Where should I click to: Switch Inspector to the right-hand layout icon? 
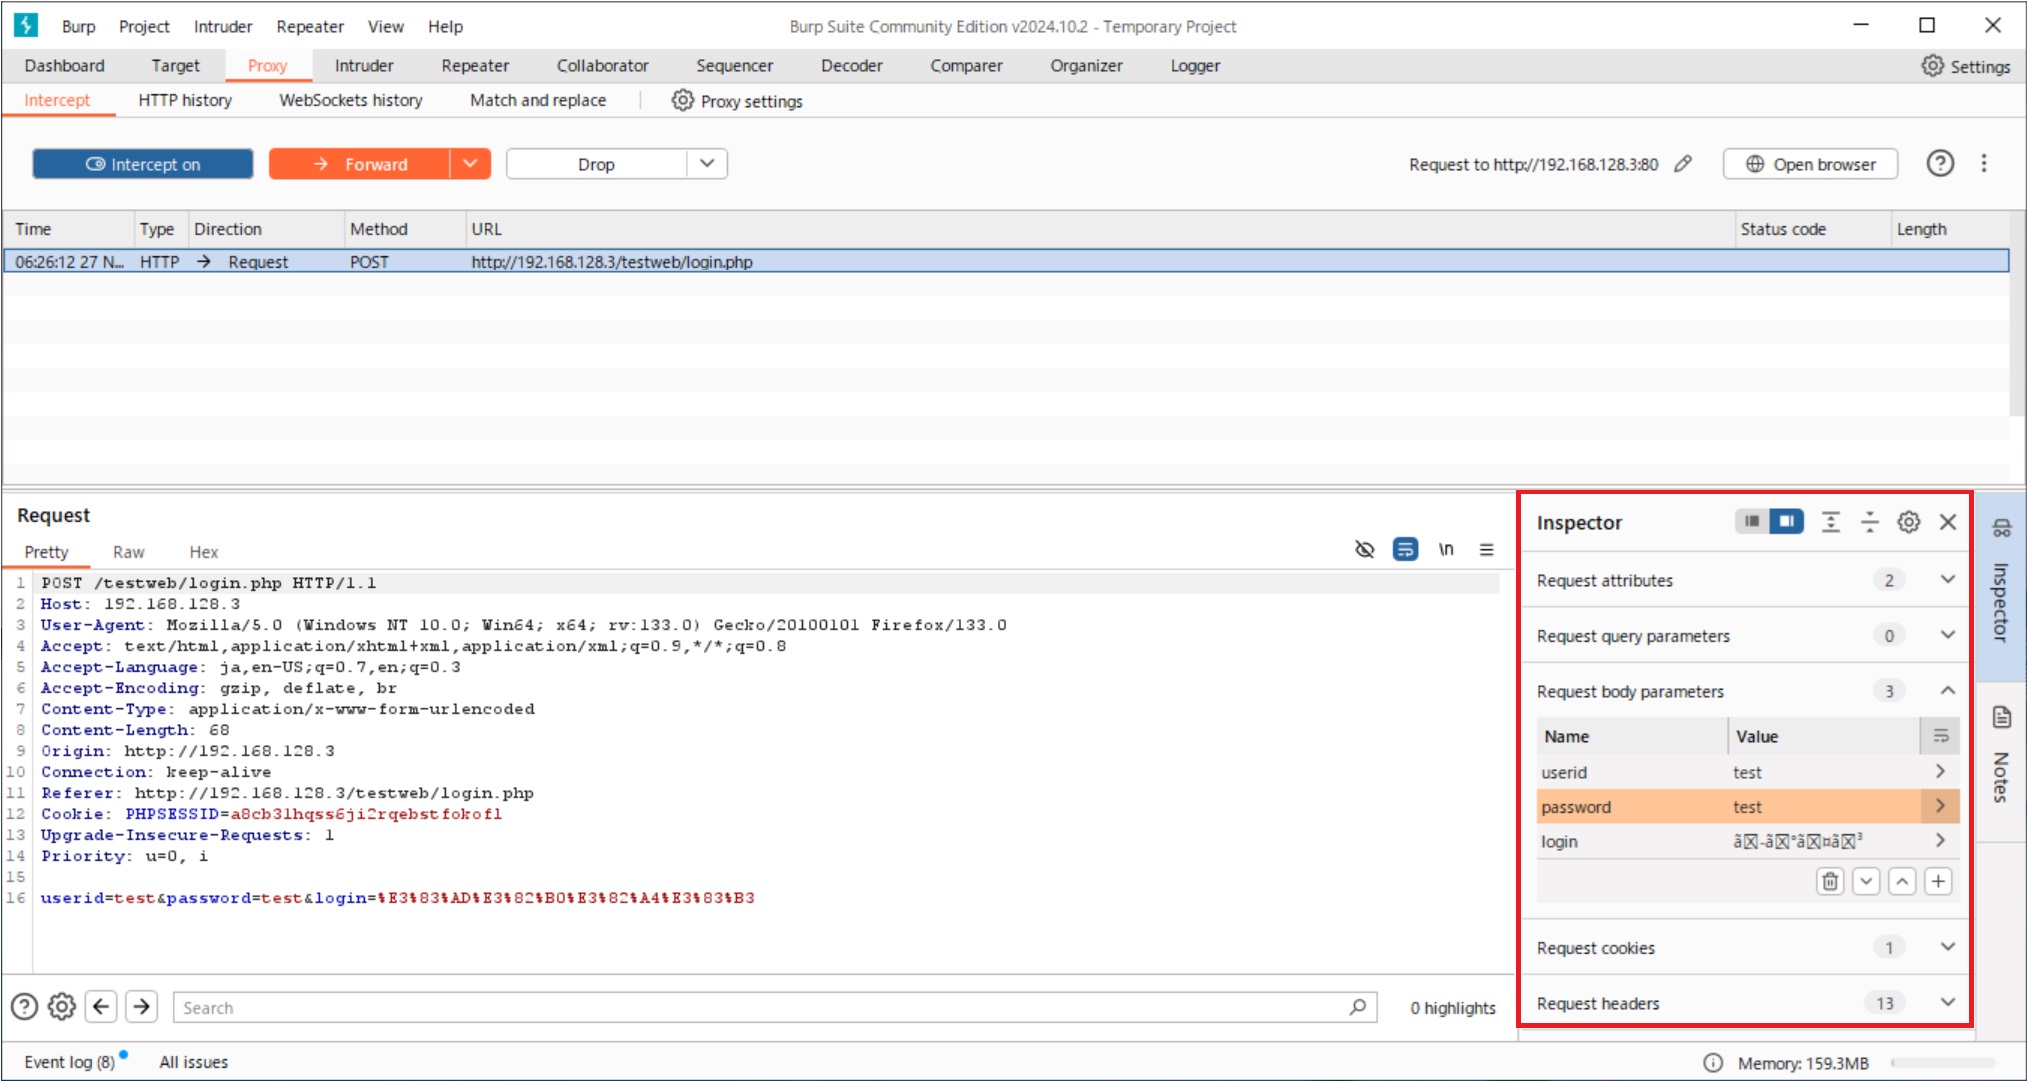tap(1786, 521)
